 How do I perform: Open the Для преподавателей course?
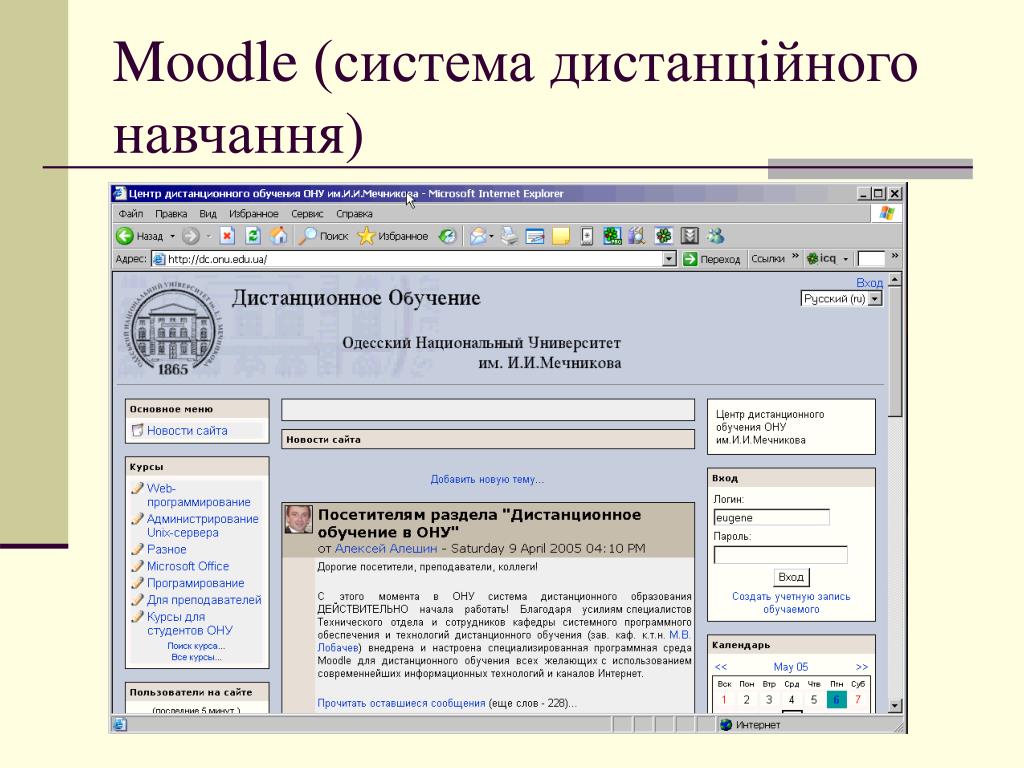[x=204, y=600]
